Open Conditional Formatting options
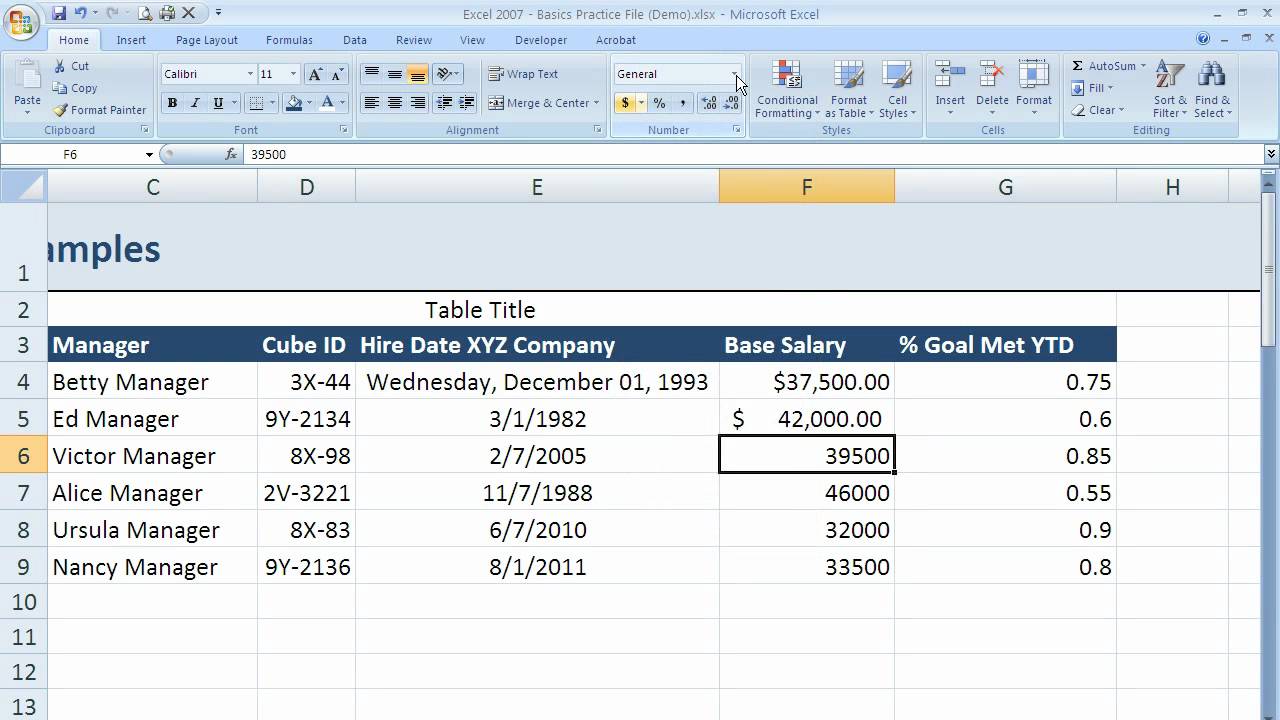 tap(787, 89)
